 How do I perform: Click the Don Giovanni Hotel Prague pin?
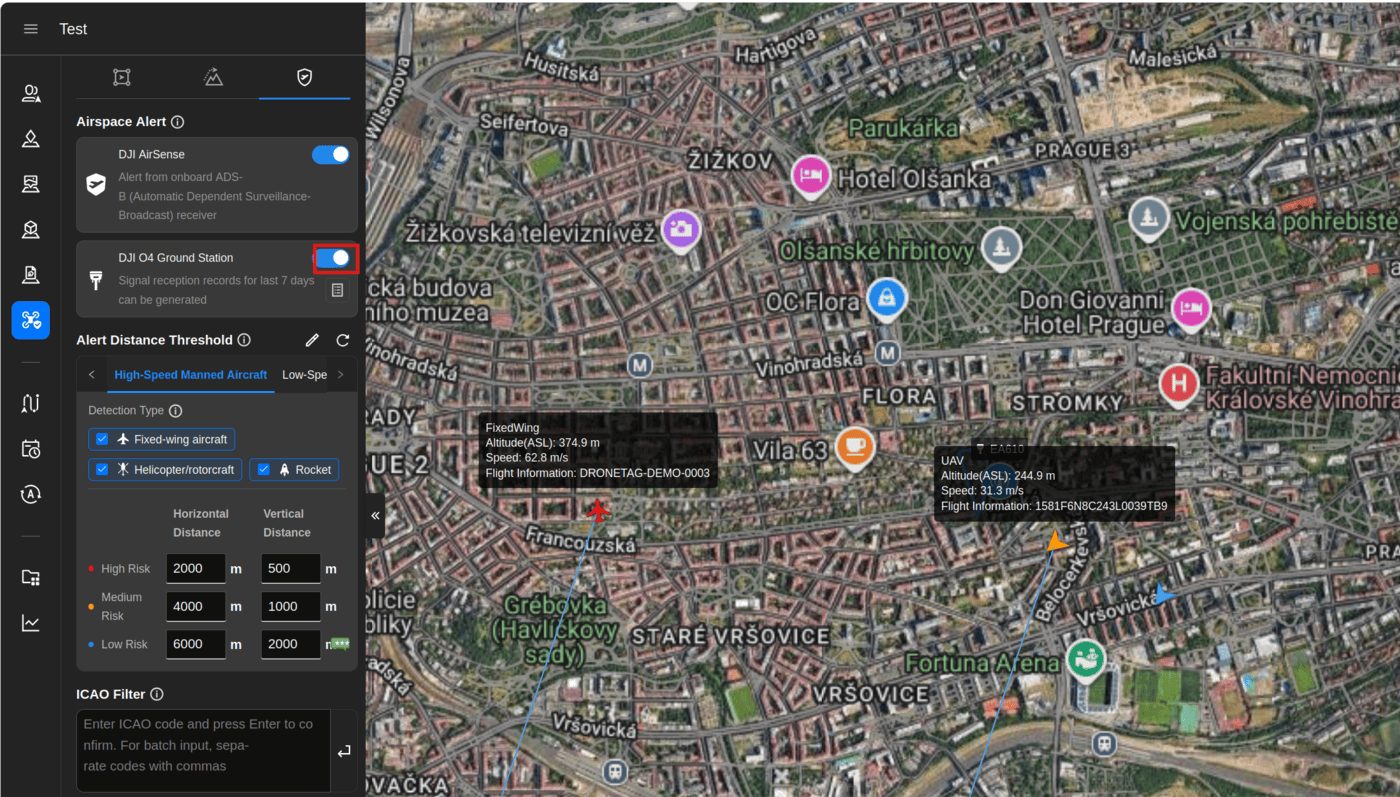(1191, 309)
